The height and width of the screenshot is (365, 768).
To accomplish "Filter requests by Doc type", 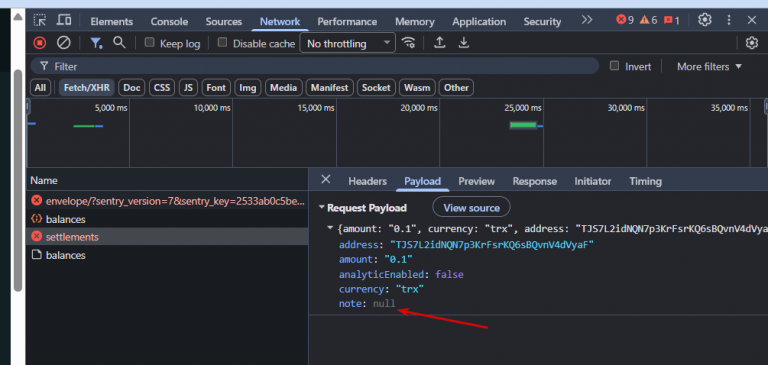I will [132, 88].
